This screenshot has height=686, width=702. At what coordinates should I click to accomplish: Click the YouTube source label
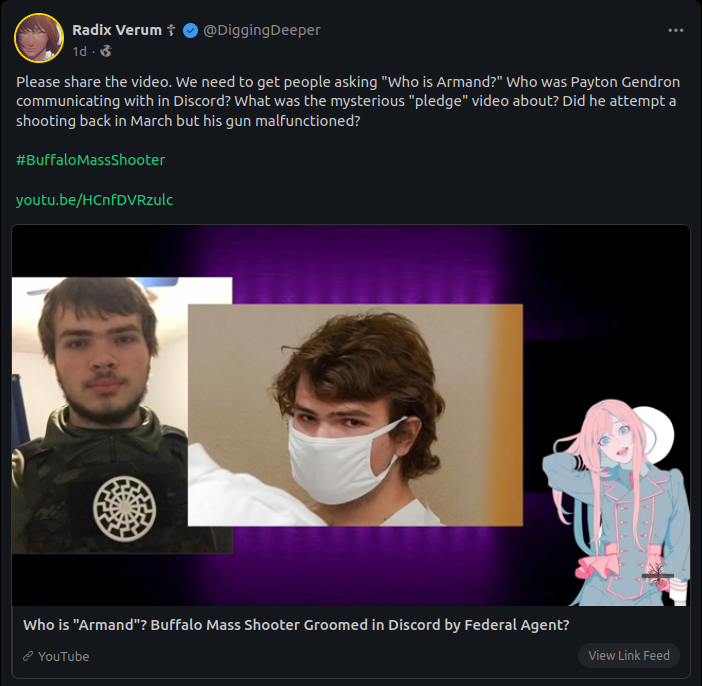point(64,656)
